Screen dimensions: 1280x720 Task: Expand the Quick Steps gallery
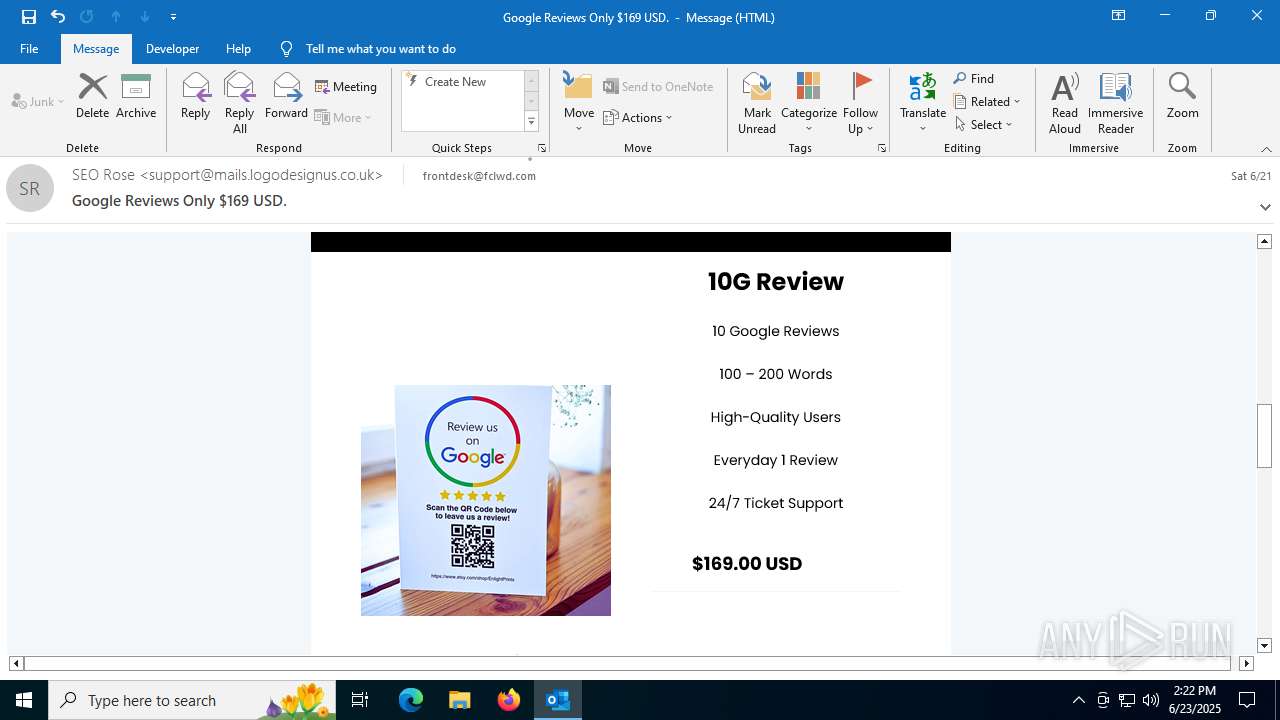point(531,122)
